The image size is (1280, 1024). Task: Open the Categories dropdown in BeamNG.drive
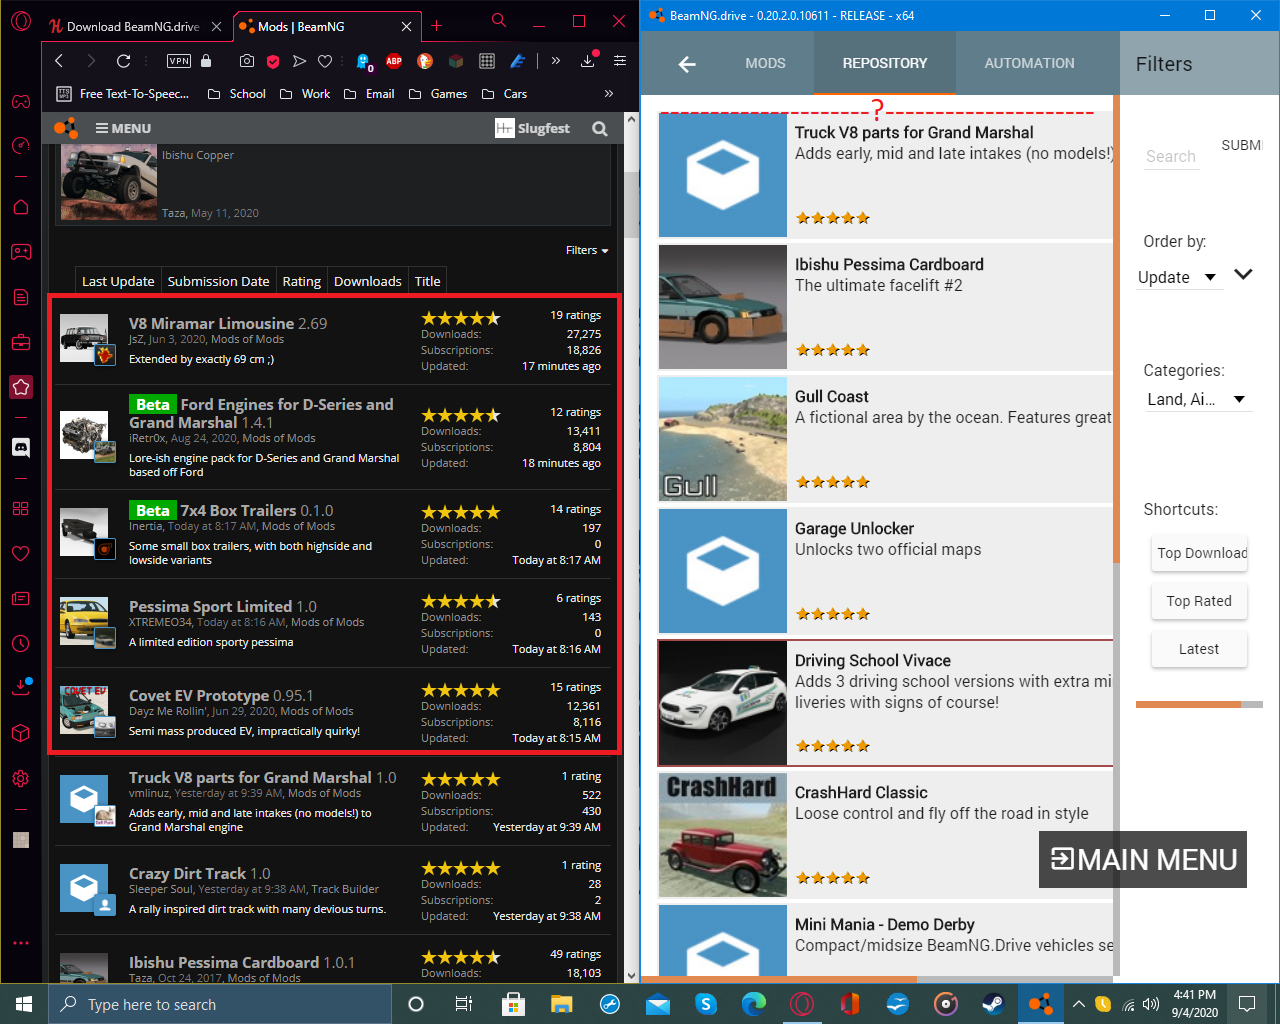[1197, 399]
